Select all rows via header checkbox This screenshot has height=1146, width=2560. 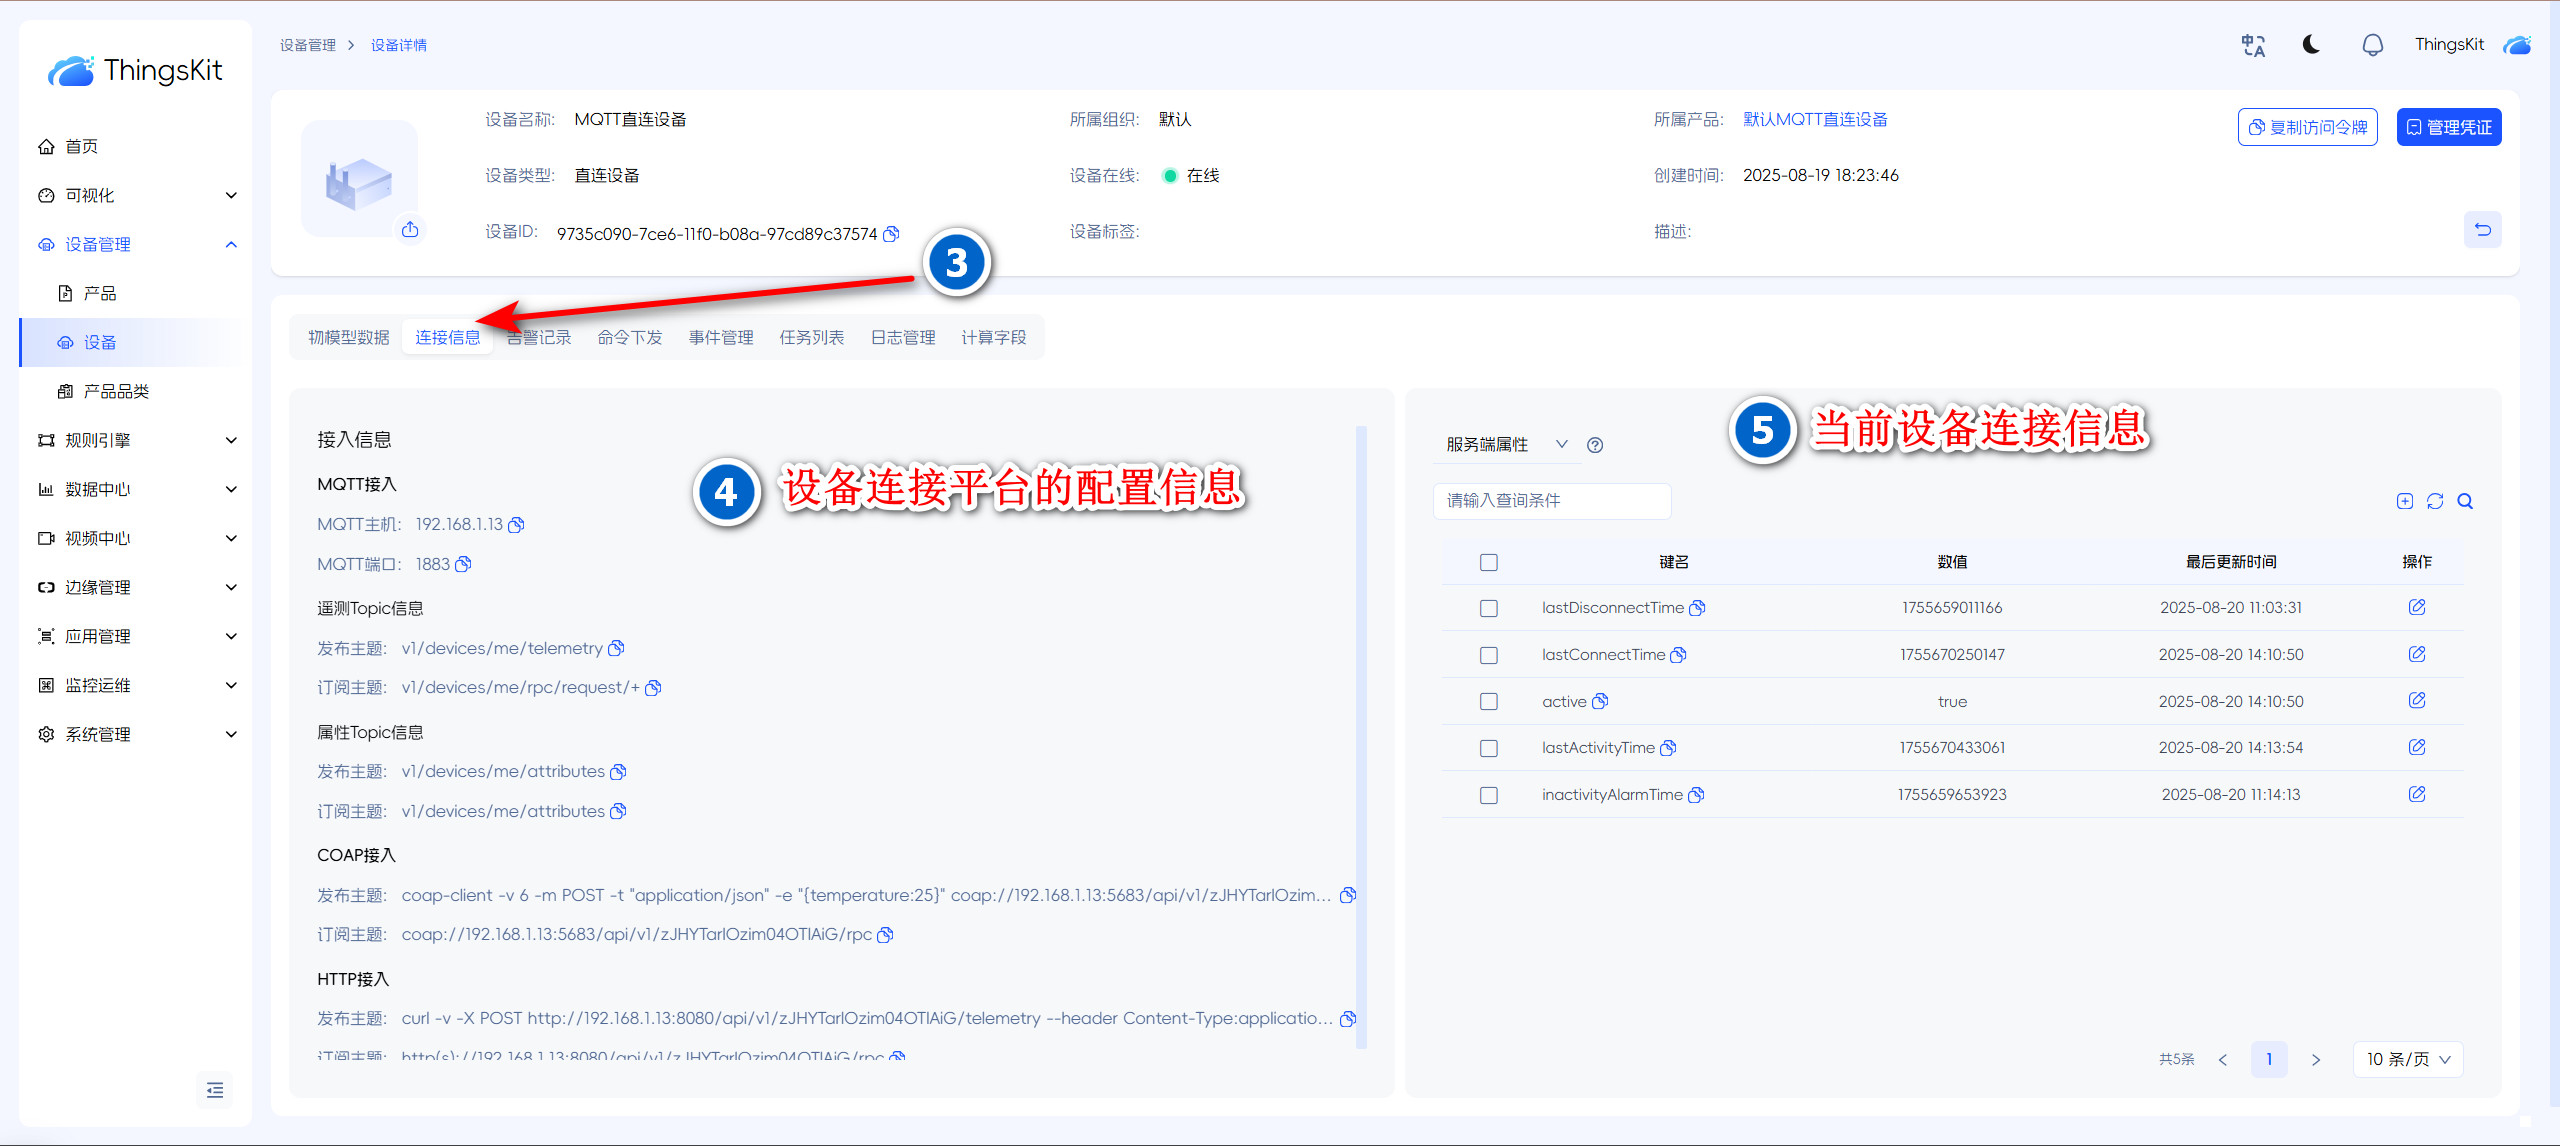(x=1489, y=562)
